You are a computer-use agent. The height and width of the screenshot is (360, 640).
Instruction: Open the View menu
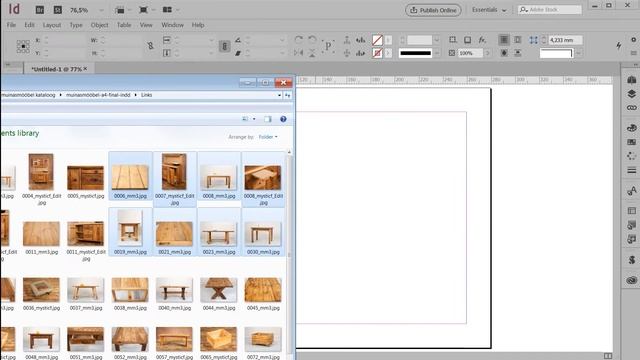[146, 25]
